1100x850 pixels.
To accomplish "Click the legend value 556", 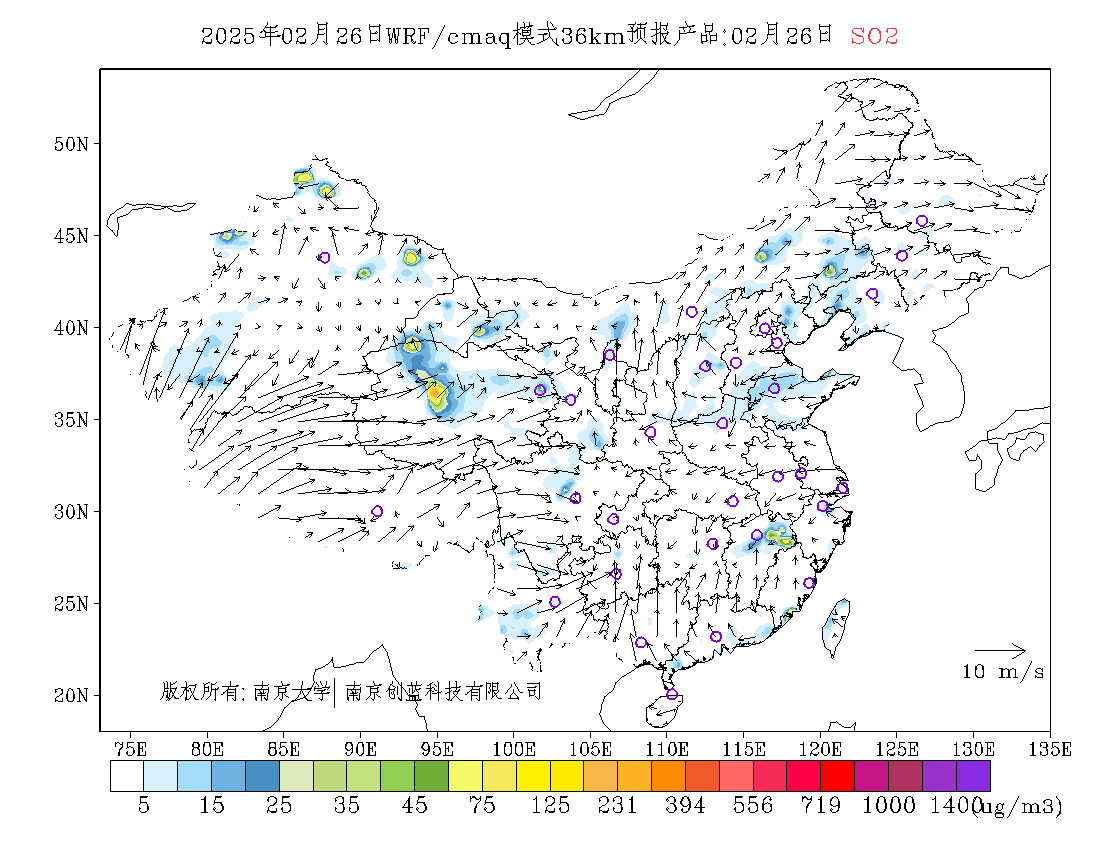I will point(753,805).
